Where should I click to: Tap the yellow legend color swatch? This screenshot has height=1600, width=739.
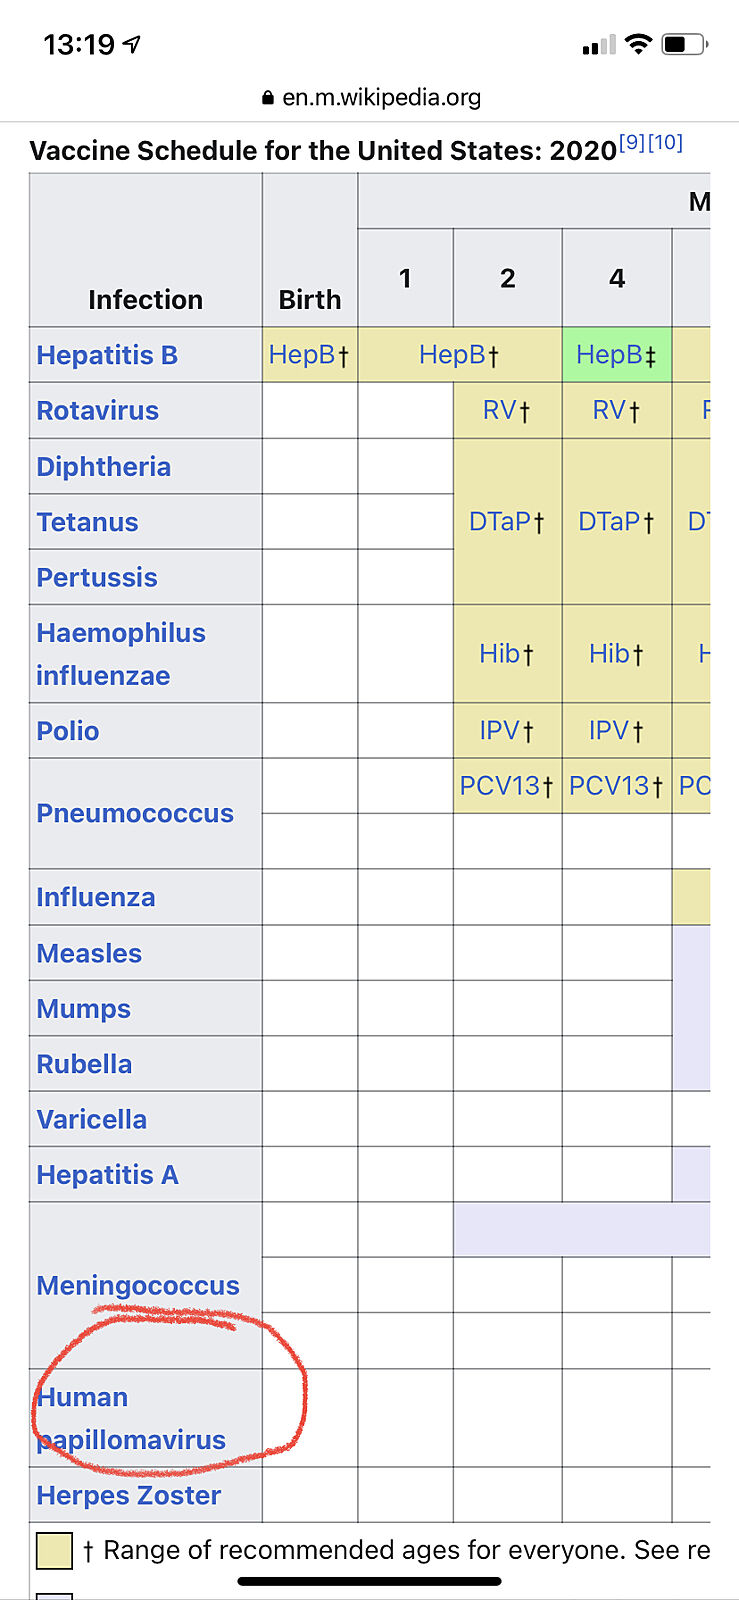point(54,1550)
